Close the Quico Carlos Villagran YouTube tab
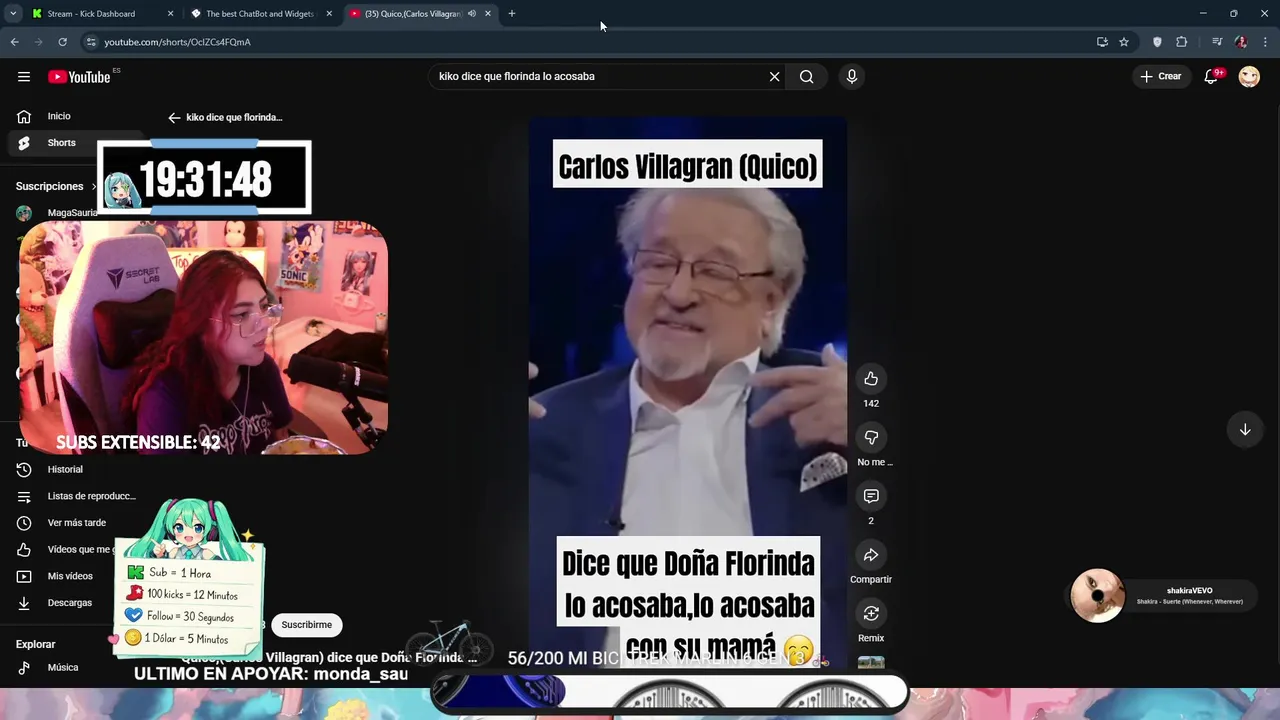The height and width of the screenshot is (720, 1280). click(488, 14)
